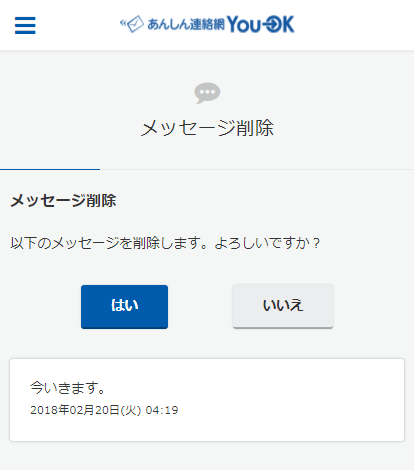The width and height of the screenshot is (414, 470).
Task: Click the white header bar beside the logo
Action: [x=353, y=25]
